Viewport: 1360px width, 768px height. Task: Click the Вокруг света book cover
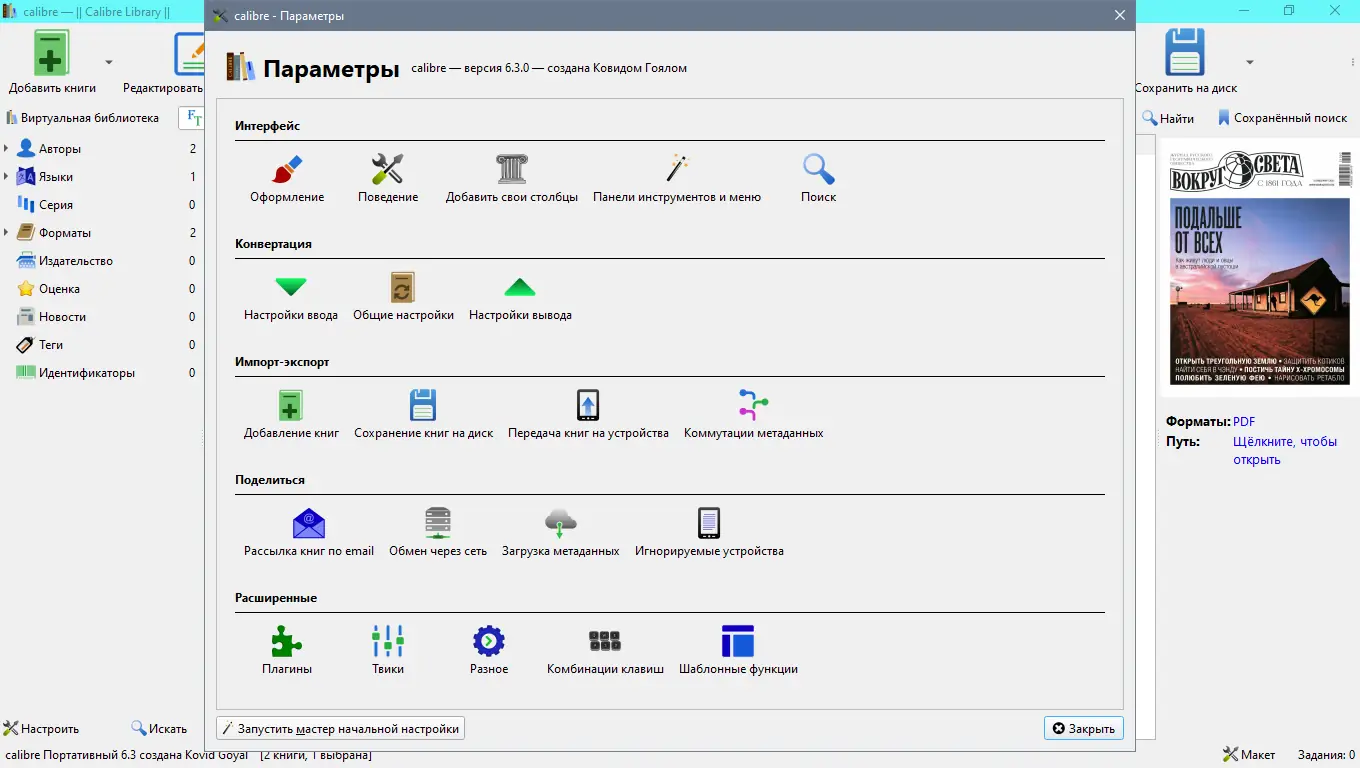[1260, 268]
